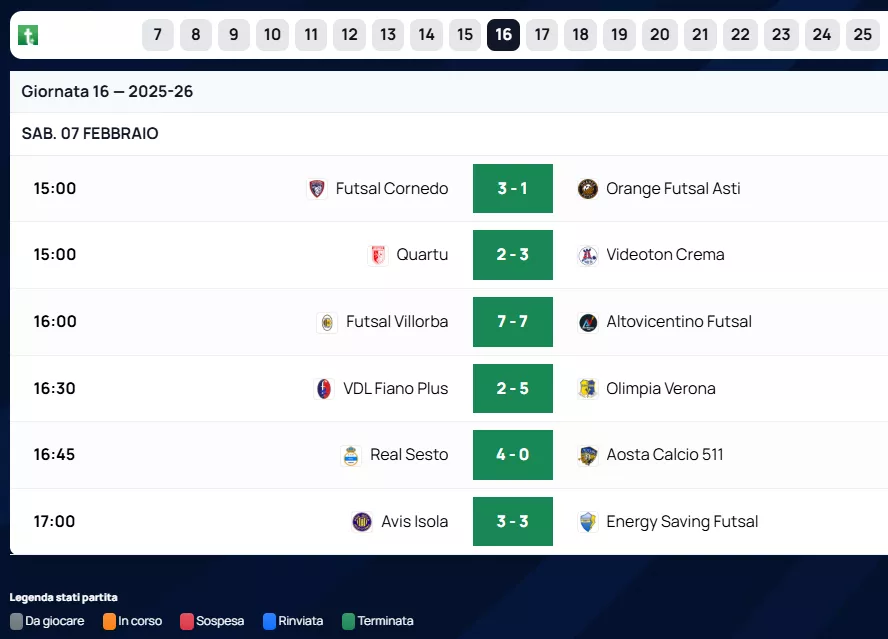The height and width of the screenshot is (639, 888).
Task: Open the 7 - 7 Villorba match score
Action: [x=512, y=322]
